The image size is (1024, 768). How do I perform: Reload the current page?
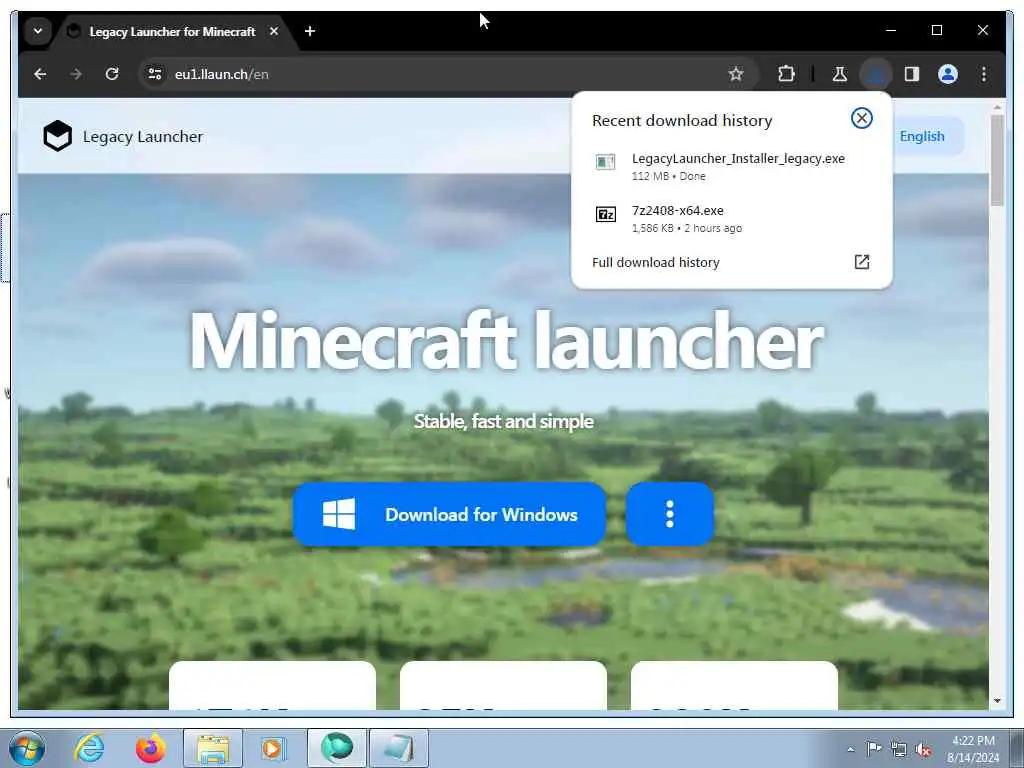click(x=112, y=74)
